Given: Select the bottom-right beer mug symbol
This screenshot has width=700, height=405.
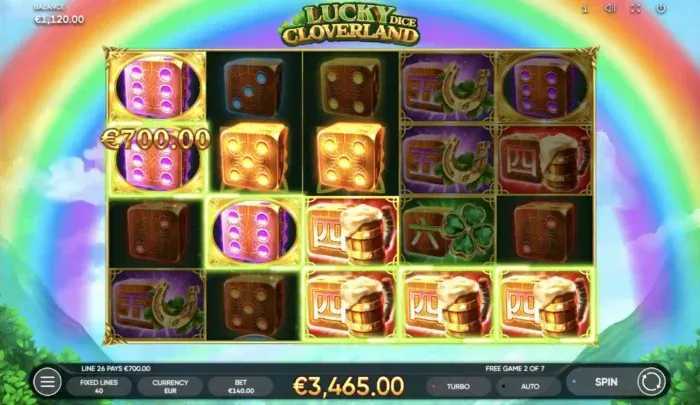Looking at the screenshot, I should tap(546, 304).
